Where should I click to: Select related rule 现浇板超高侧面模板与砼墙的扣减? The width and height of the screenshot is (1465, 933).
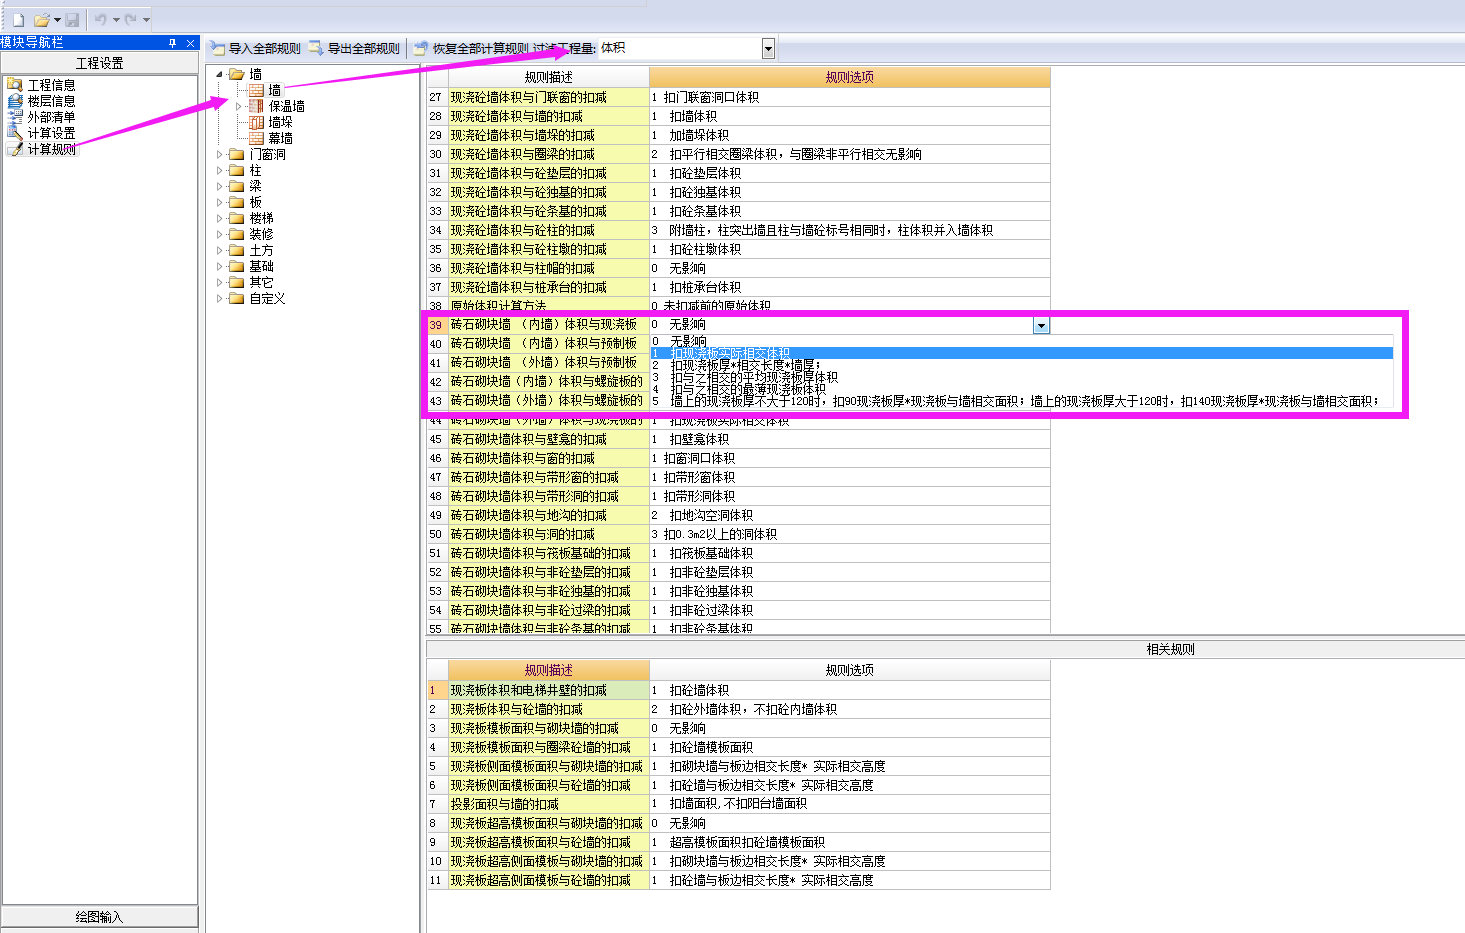tap(549, 880)
